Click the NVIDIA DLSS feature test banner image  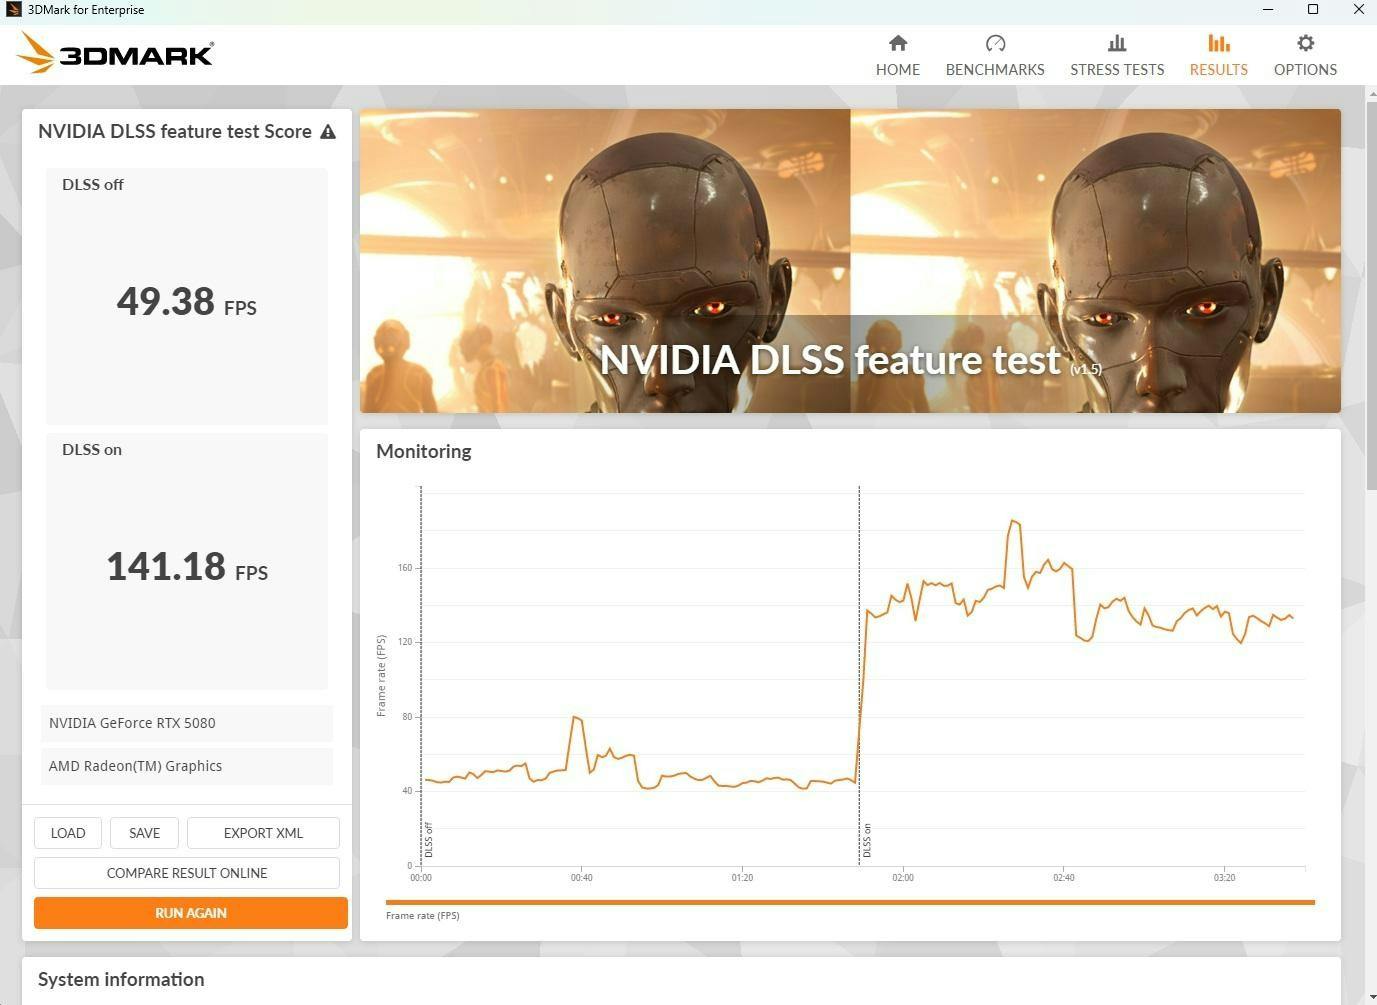(850, 261)
